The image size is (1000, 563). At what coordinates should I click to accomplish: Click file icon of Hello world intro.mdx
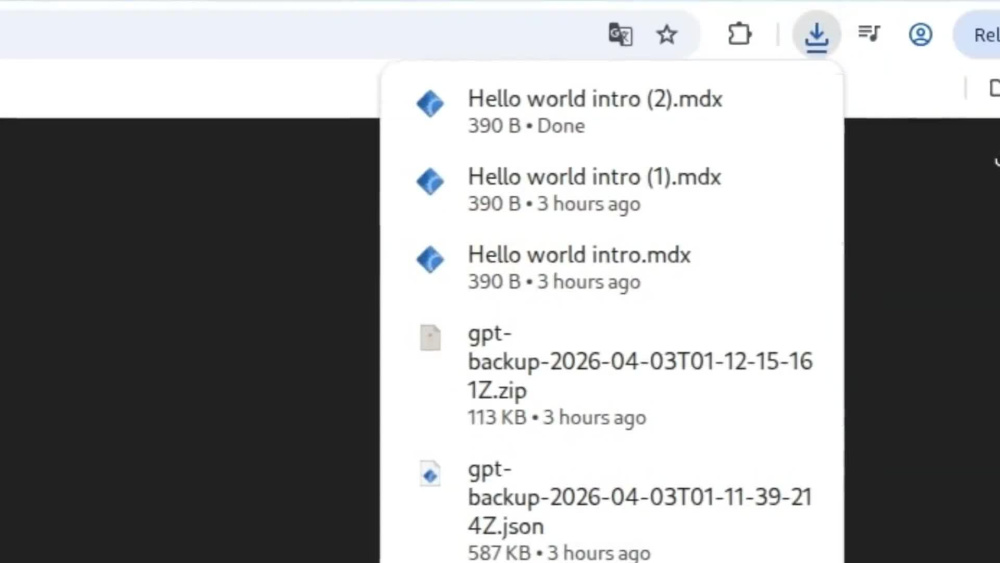coord(430,260)
